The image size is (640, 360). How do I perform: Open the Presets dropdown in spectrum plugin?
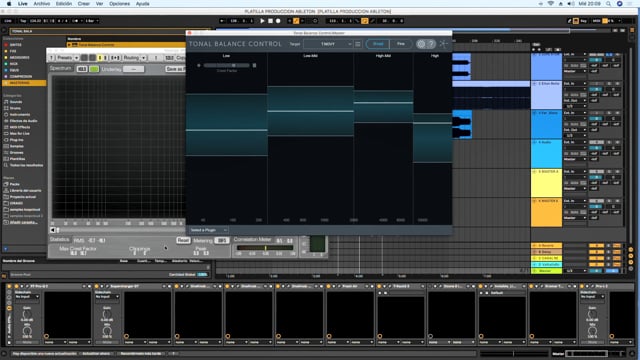(x=67, y=58)
